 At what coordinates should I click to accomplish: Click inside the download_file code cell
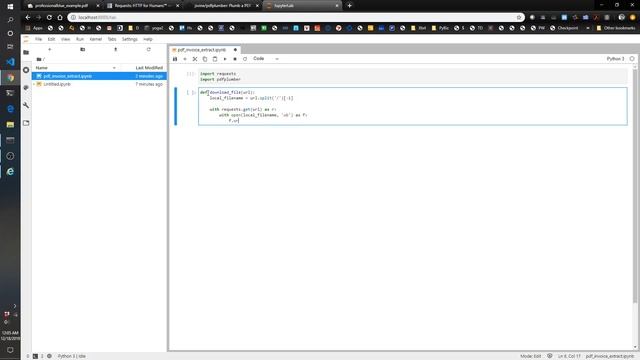pyautogui.click(x=412, y=106)
